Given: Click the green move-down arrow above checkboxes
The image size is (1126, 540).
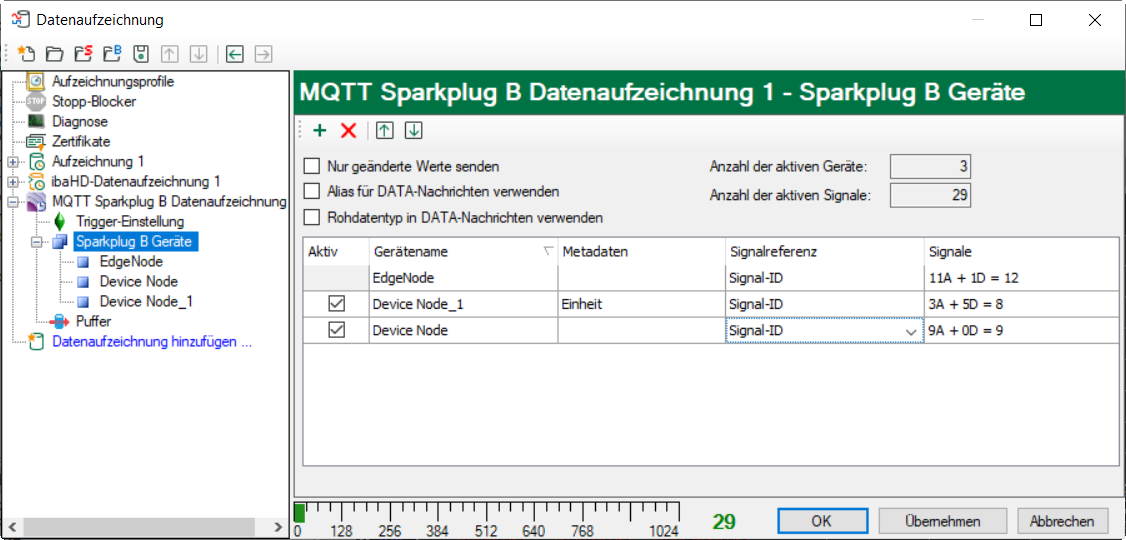Looking at the screenshot, I should [x=414, y=131].
